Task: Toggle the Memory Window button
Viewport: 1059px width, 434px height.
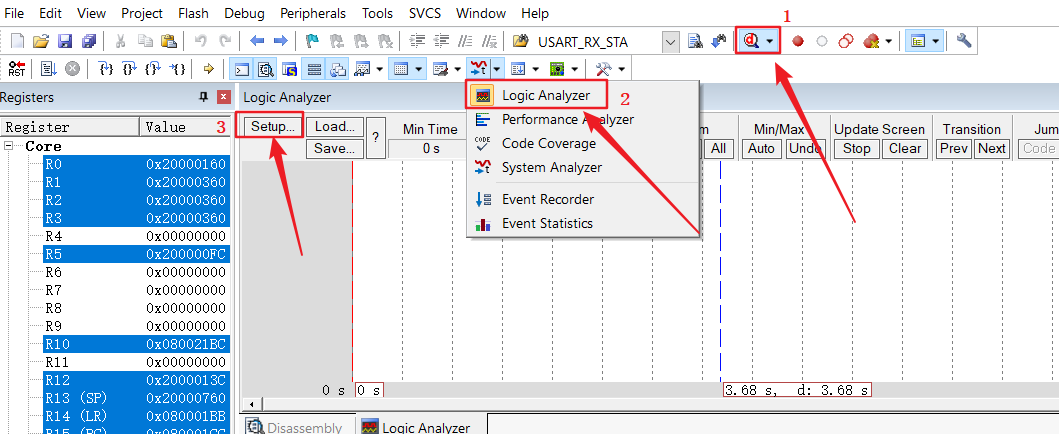Action: [x=401, y=69]
